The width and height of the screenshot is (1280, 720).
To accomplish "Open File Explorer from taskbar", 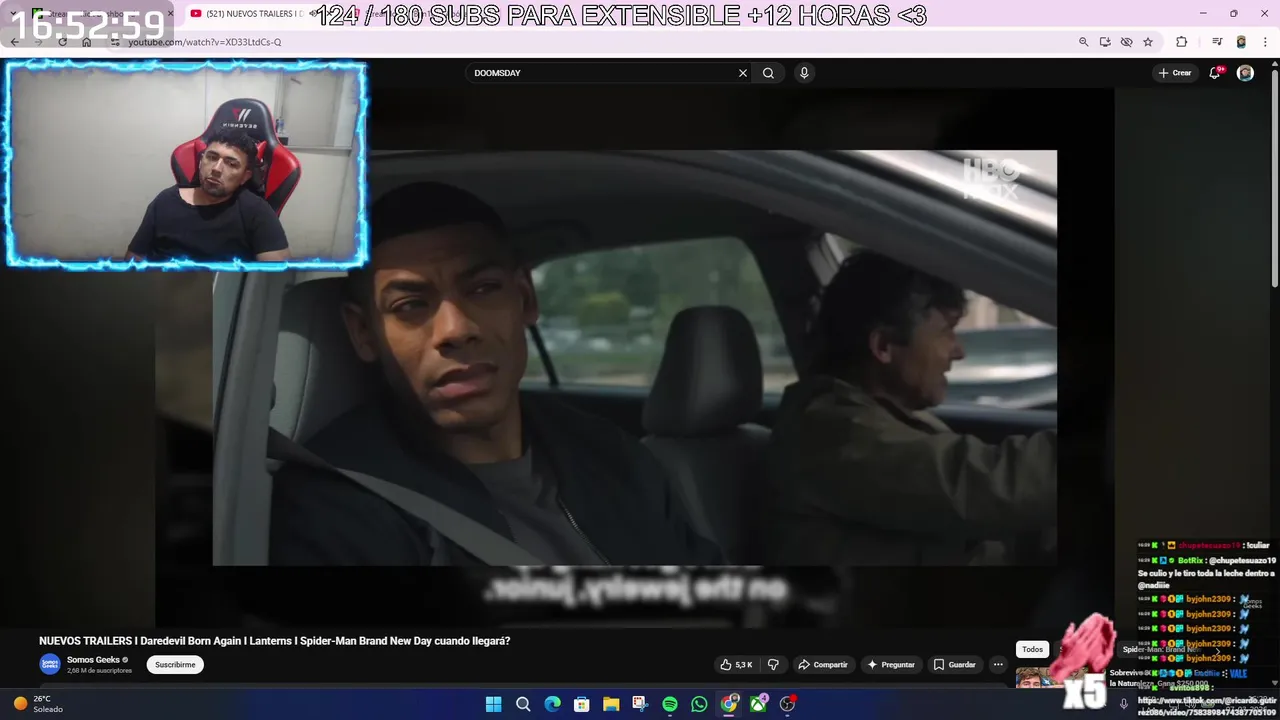I will tap(611, 704).
